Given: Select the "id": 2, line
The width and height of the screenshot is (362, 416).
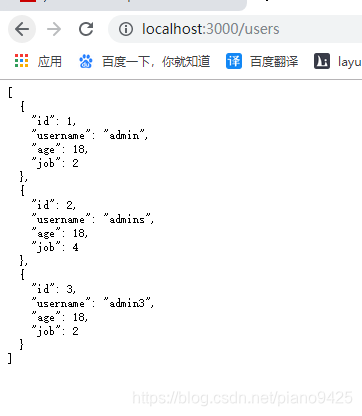Looking at the screenshot, I should [x=54, y=205].
